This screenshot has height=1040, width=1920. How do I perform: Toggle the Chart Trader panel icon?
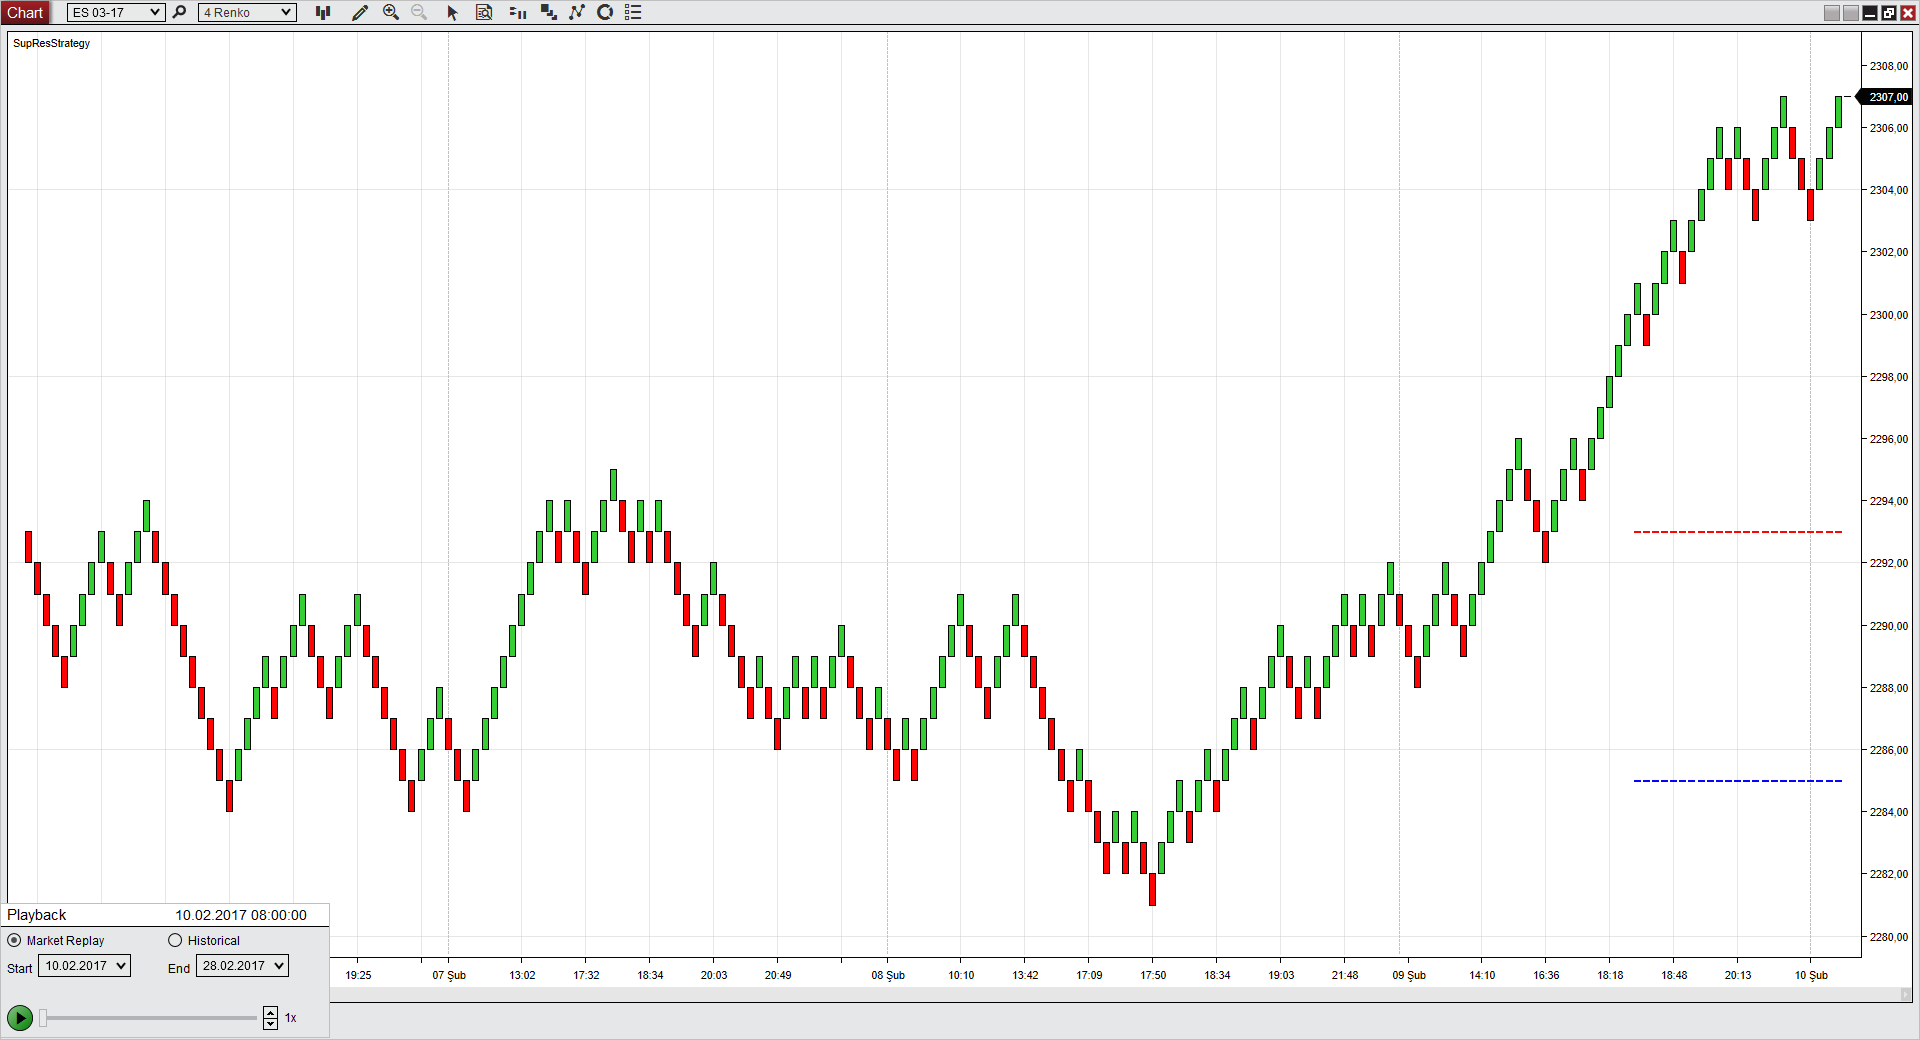[x=518, y=12]
